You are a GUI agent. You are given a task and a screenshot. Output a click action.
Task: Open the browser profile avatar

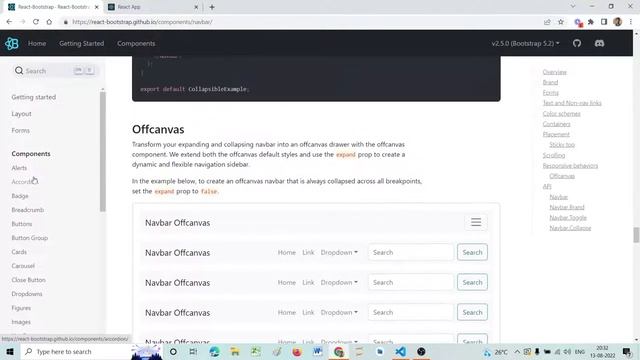pyautogui.click(x=618, y=22)
